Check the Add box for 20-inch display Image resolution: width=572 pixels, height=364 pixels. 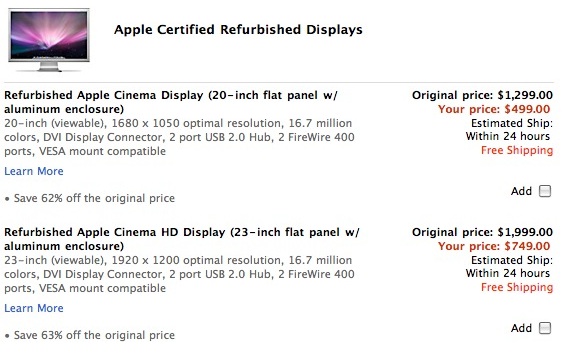tap(545, 191)
